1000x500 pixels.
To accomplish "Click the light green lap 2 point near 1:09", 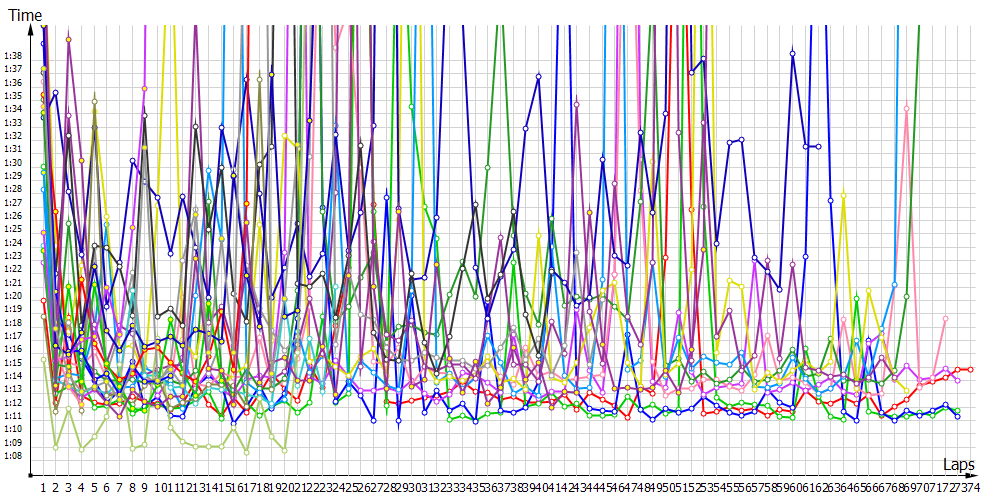I will point(56,446).
